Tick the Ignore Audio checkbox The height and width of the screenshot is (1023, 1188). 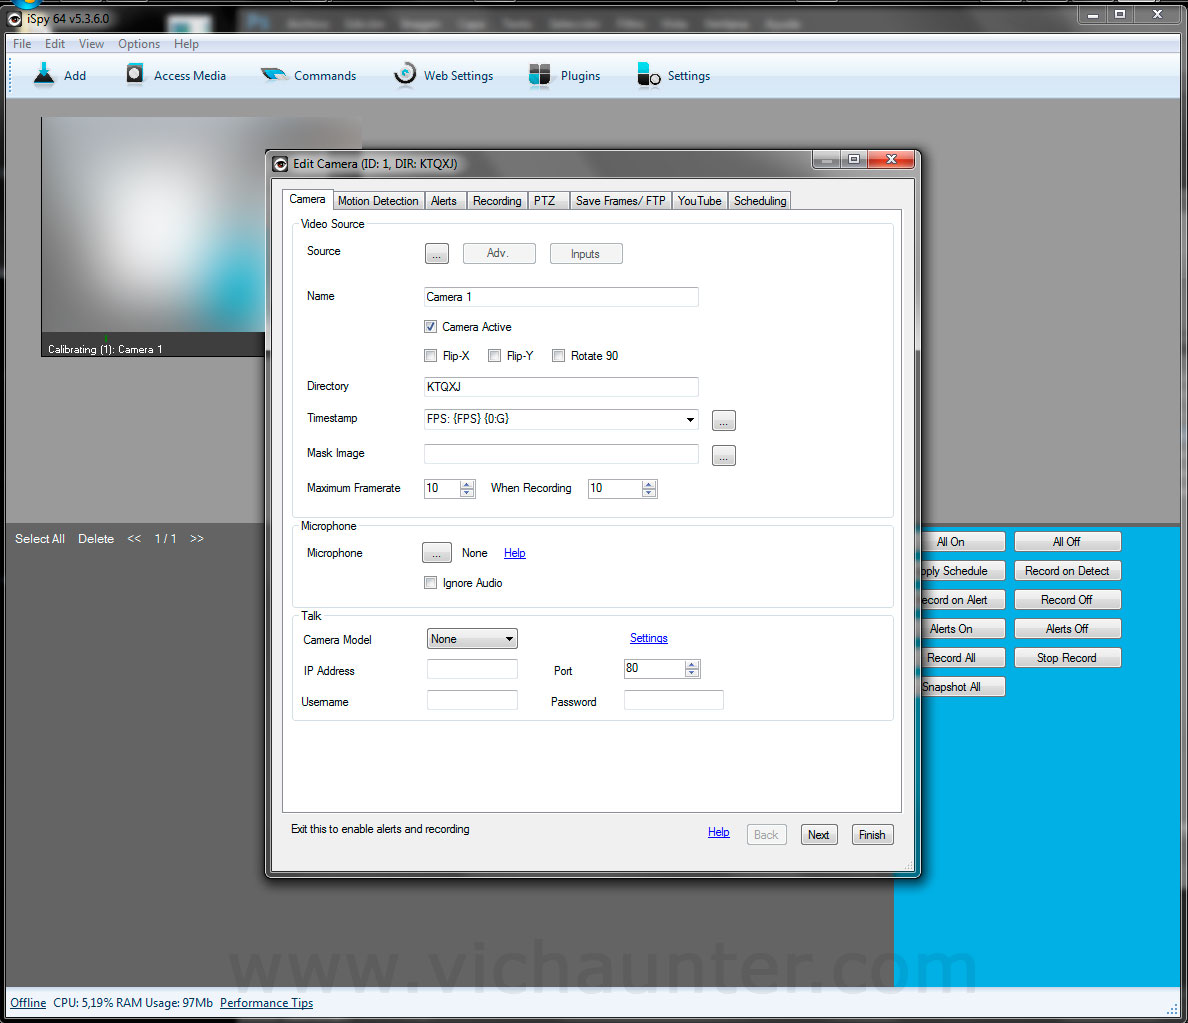point(430,583)
